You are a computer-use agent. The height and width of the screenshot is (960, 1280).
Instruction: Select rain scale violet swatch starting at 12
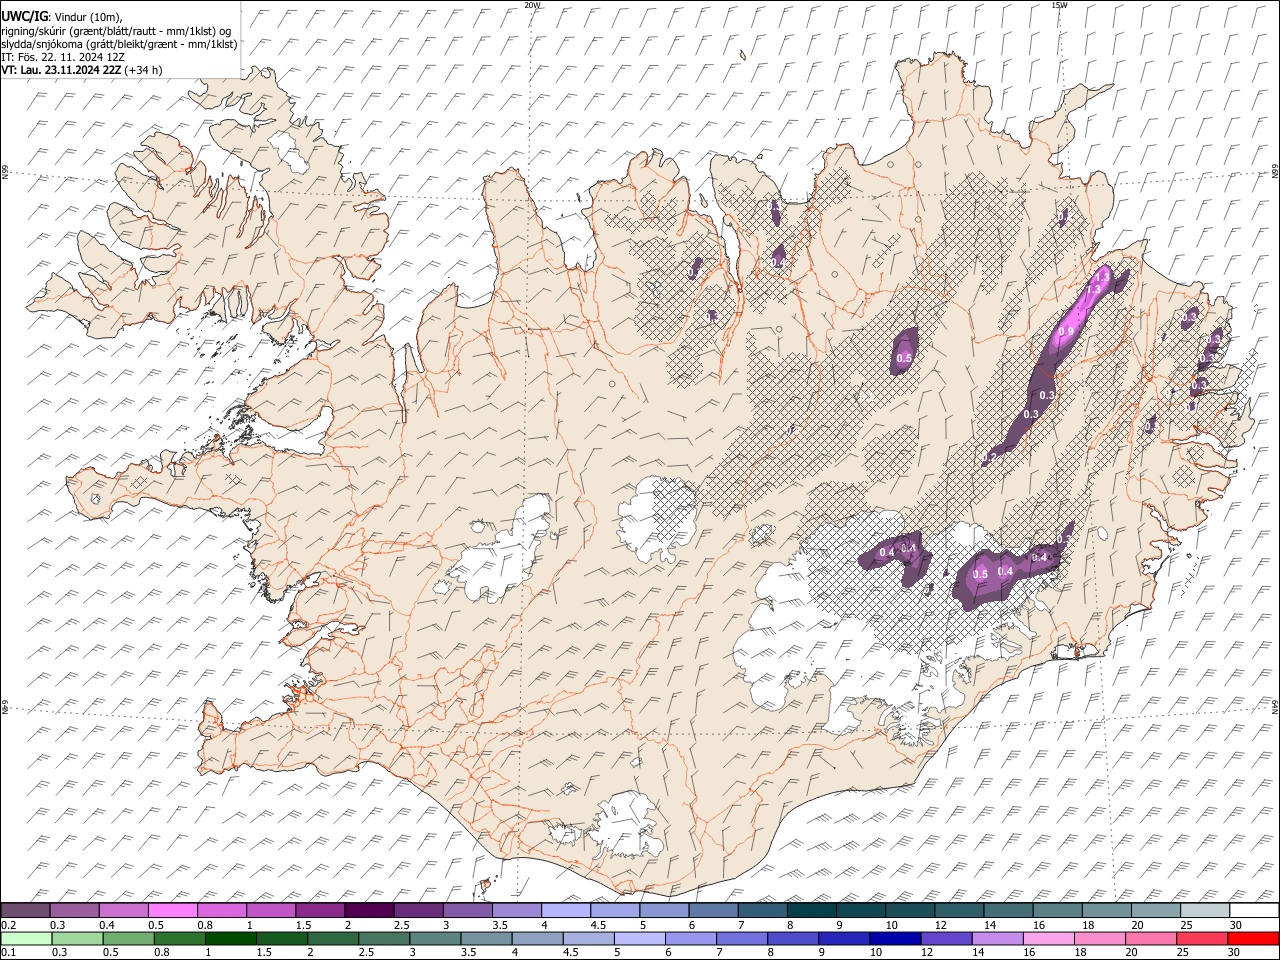946,938
